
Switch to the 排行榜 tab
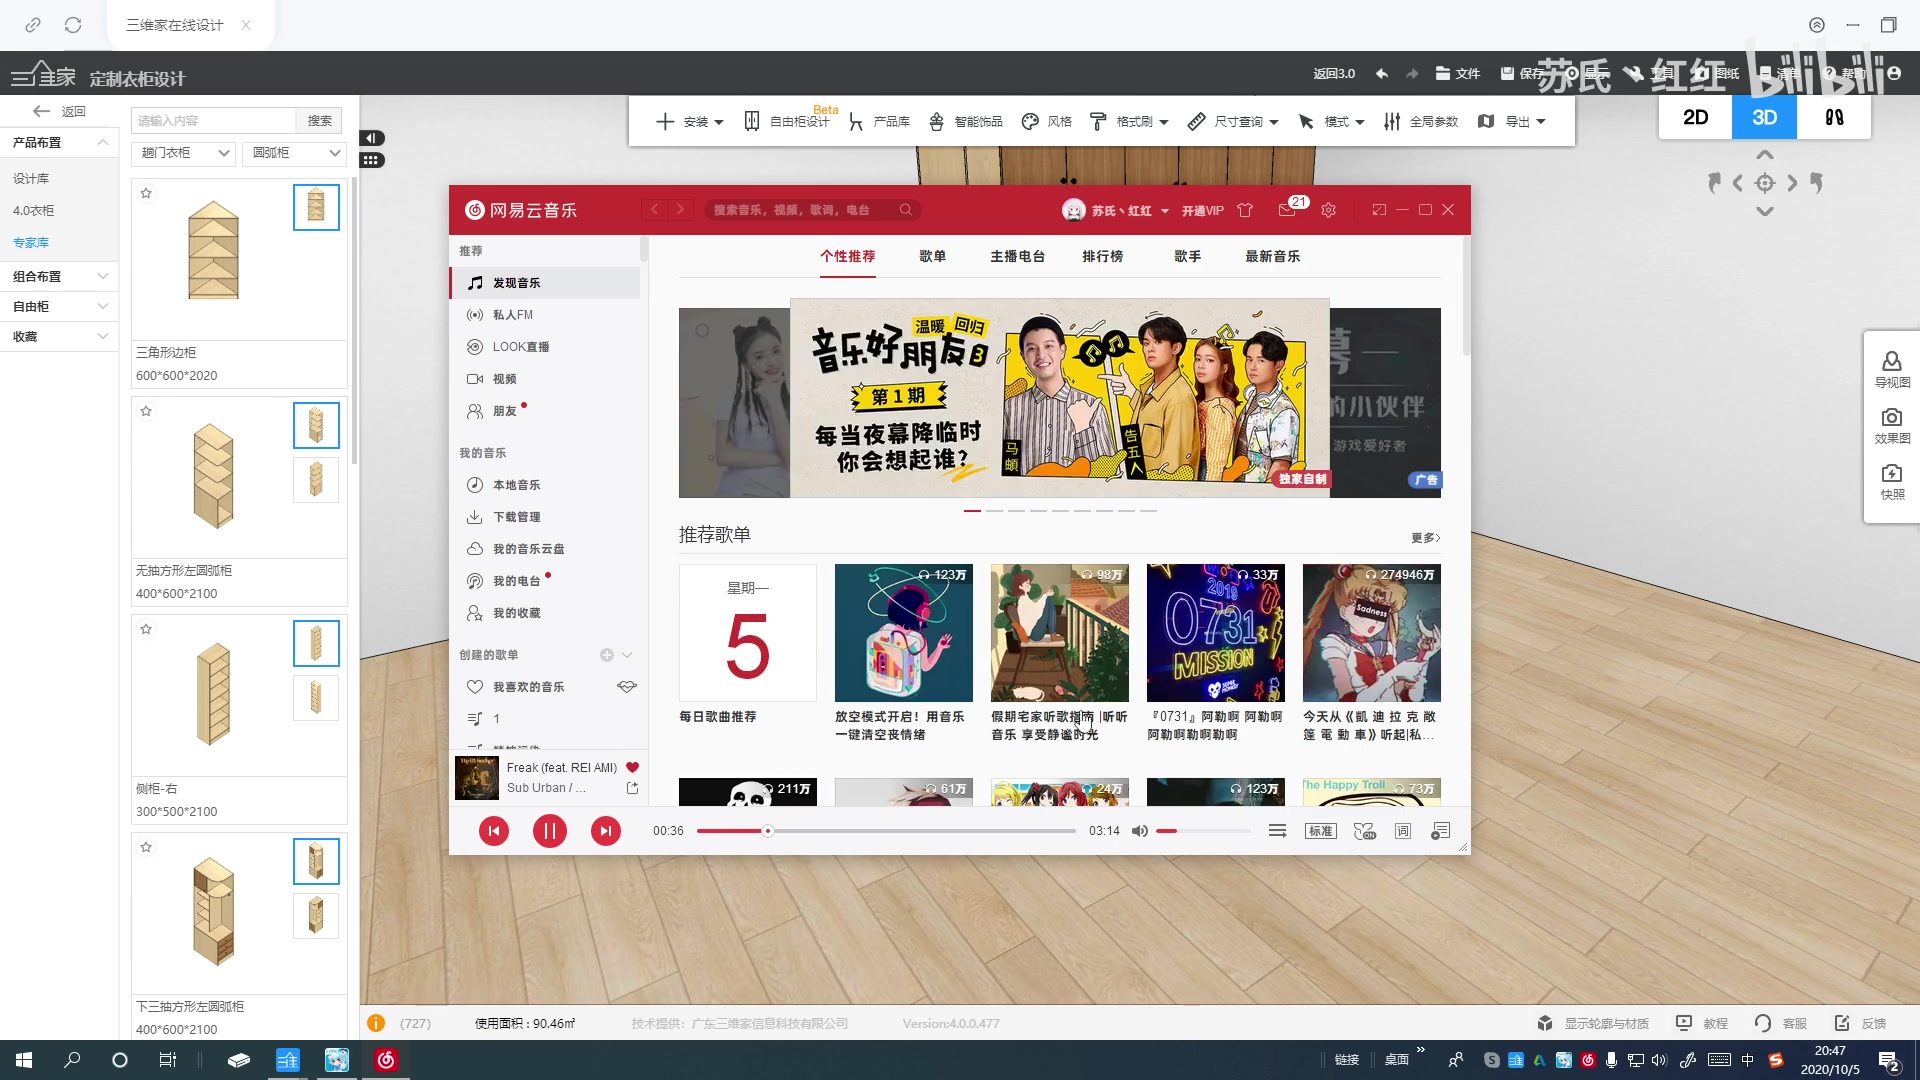coord(1102,257)
